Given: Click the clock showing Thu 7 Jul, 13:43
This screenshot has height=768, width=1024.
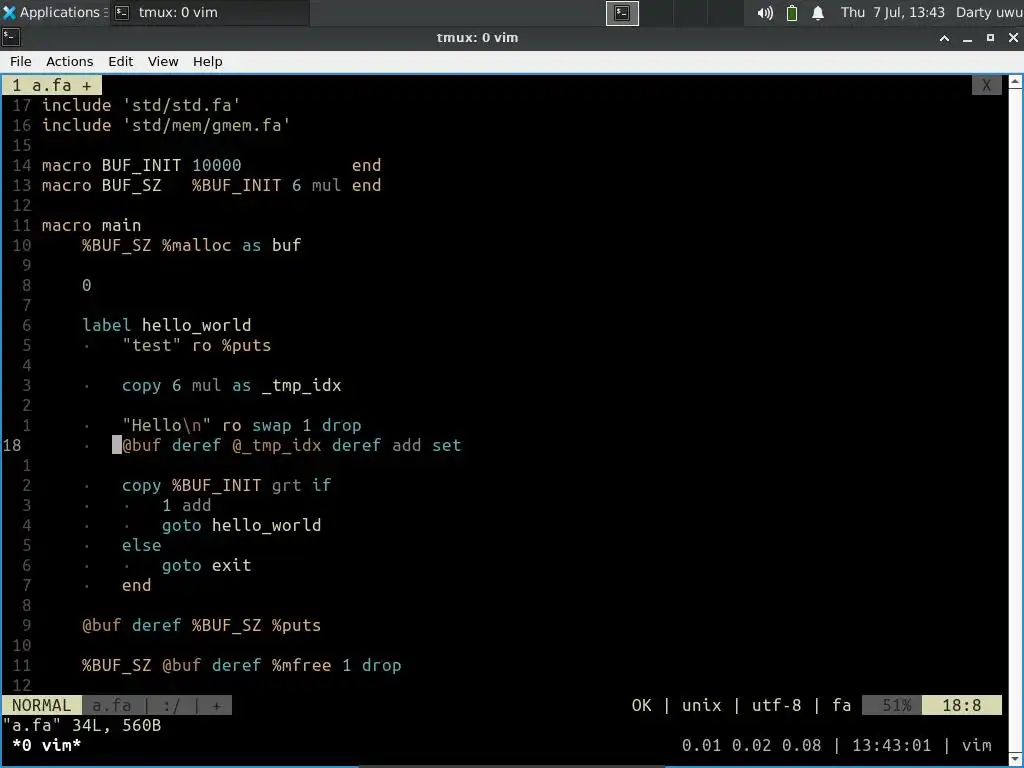Looking at the screenshot, I should click(892, 12).
